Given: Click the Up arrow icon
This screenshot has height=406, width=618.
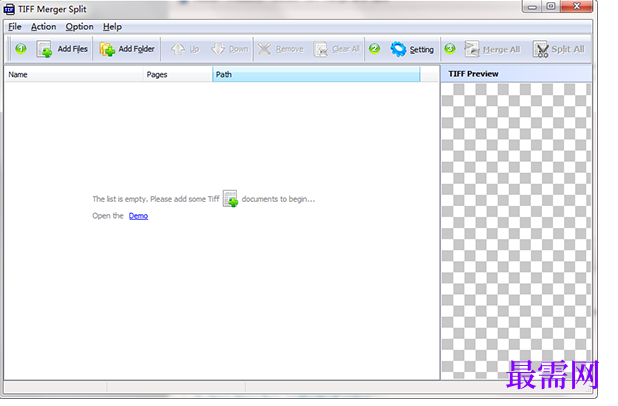Looking at the screenshot, I should [x=178, y=49].
